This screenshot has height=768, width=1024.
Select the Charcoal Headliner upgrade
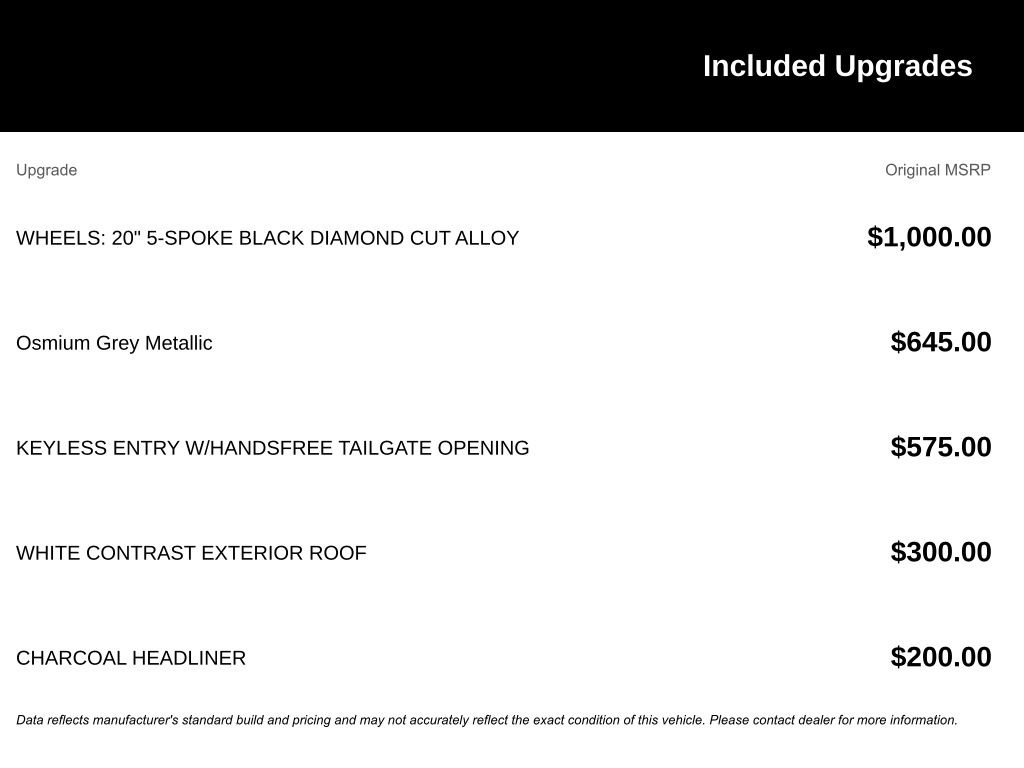pos(131,658)
